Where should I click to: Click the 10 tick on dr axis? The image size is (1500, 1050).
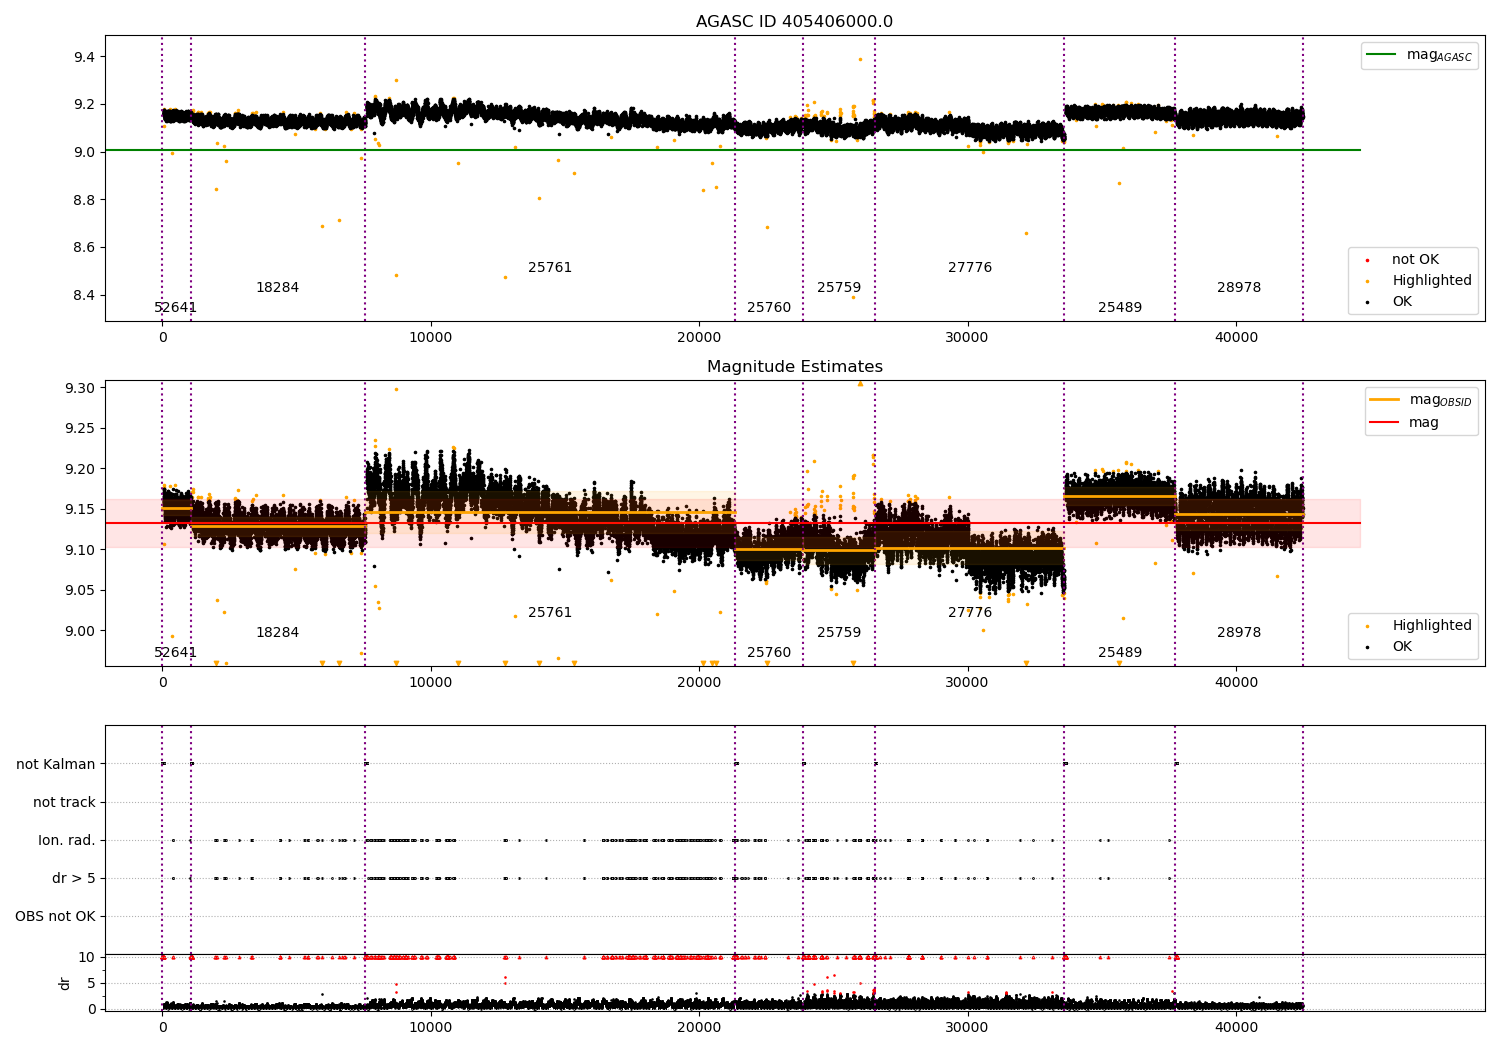(87, 958)
